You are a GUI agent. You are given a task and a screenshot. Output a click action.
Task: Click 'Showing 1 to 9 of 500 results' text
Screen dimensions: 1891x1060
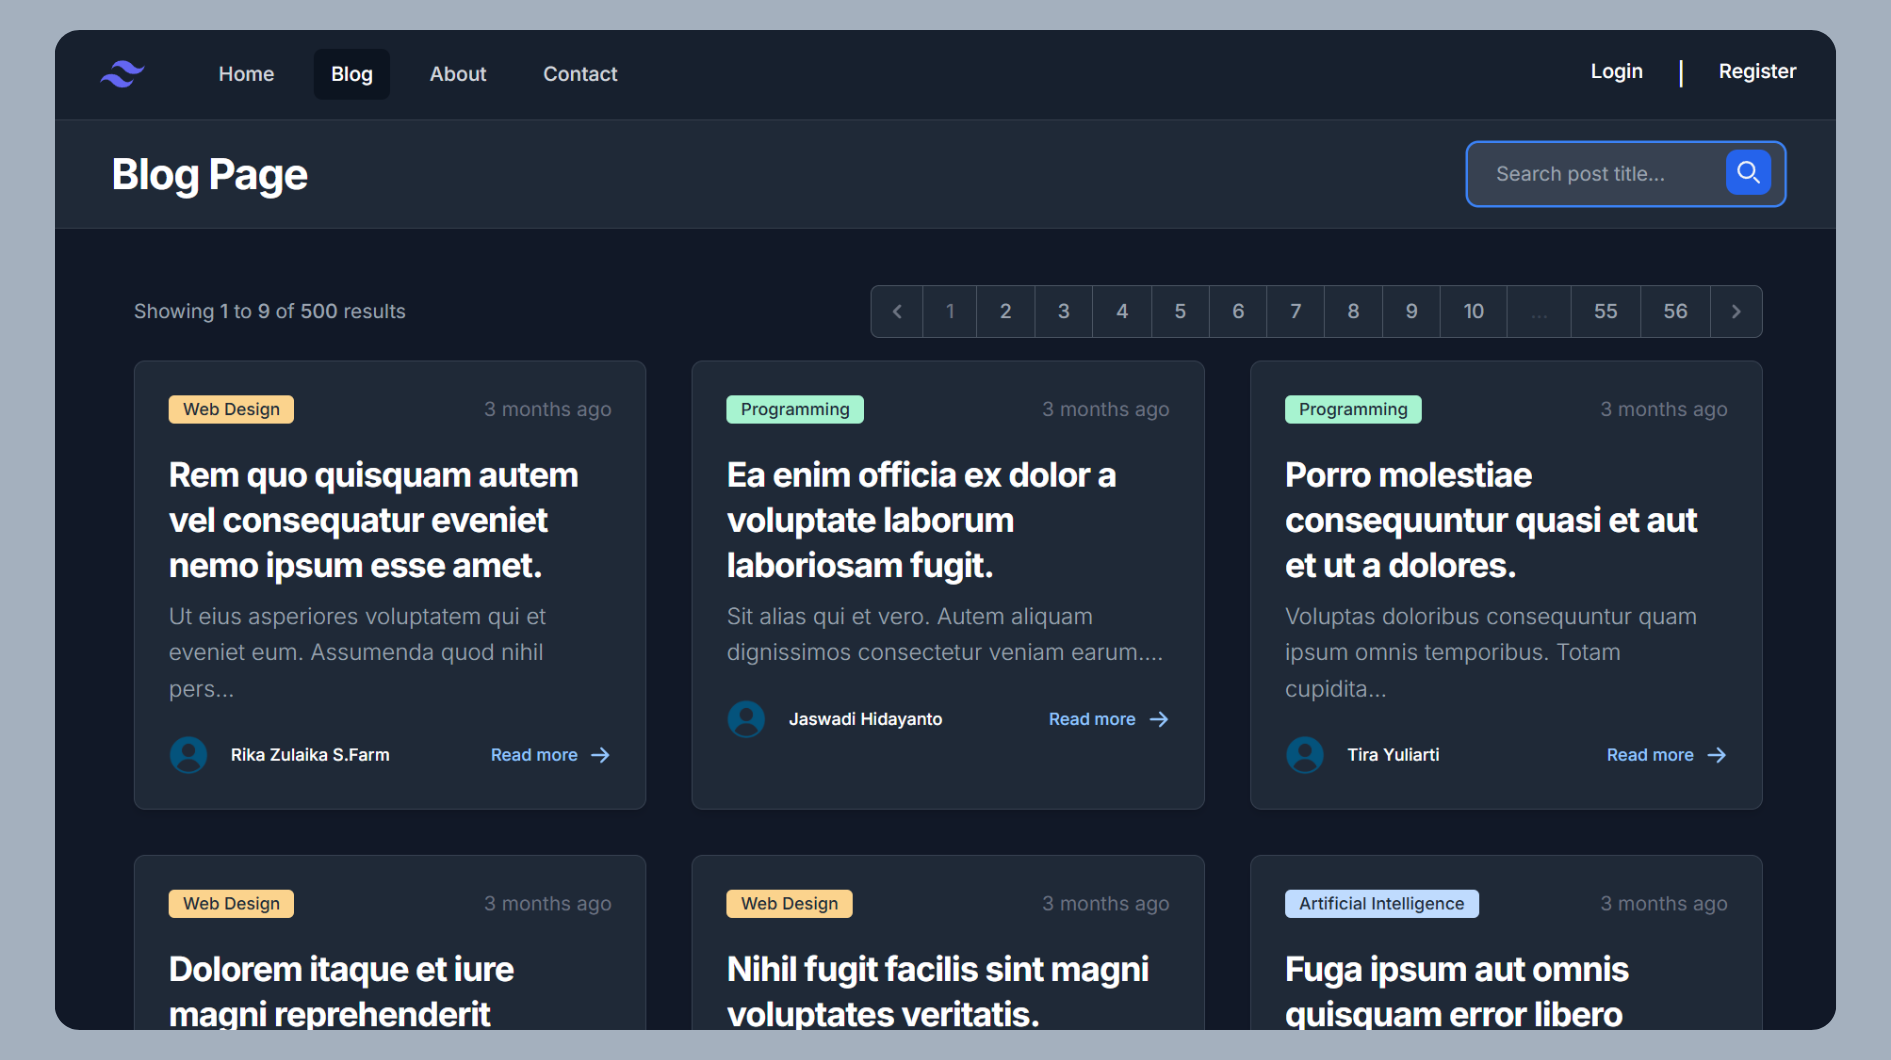(270, 311)
